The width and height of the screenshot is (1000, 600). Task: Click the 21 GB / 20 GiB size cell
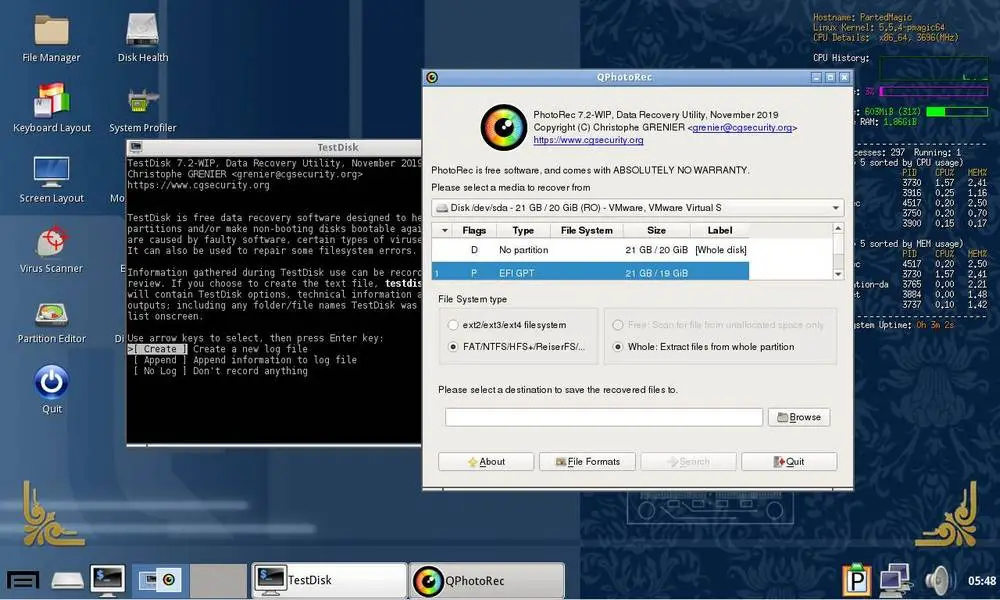coord(656,250)
